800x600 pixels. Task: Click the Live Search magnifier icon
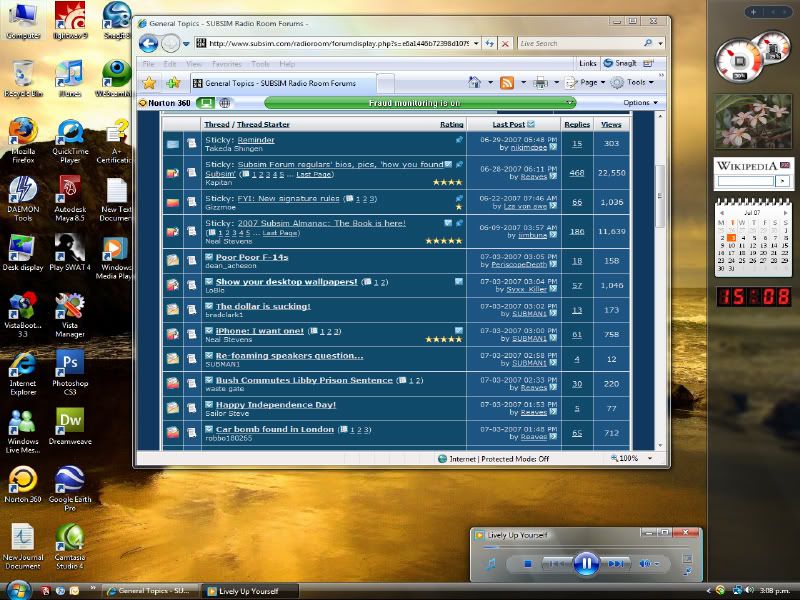pyautogui.click(x=648, y=43)
